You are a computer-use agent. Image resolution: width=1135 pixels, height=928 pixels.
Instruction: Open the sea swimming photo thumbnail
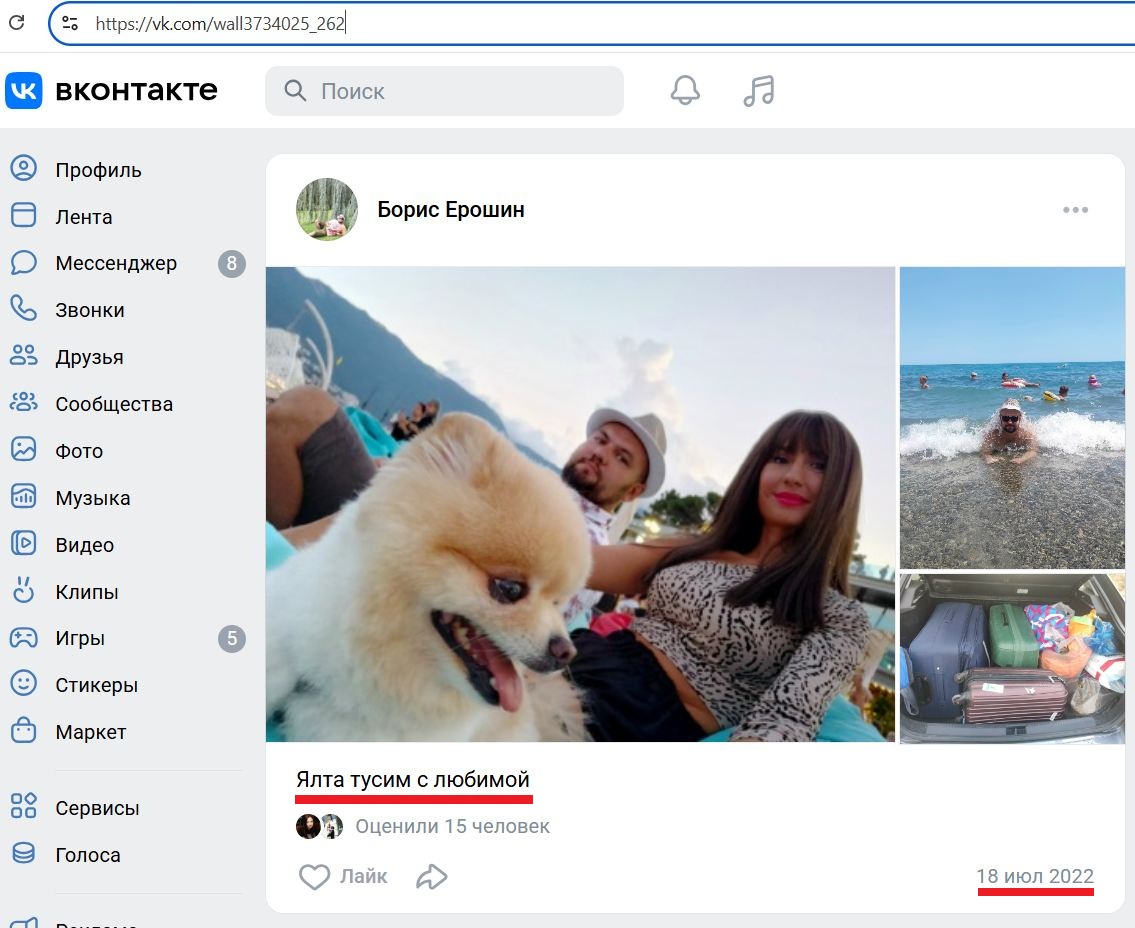pyautogui.click(x=1012, y=416)
